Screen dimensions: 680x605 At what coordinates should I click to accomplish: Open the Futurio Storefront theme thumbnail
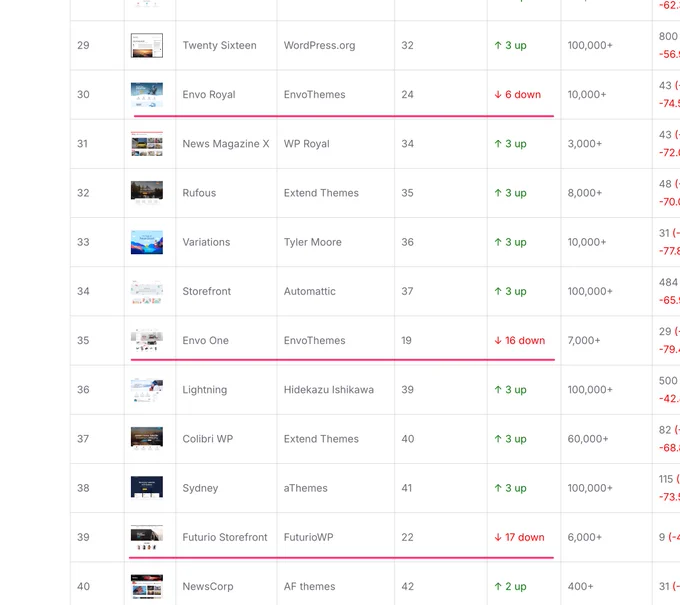(147, 537)
